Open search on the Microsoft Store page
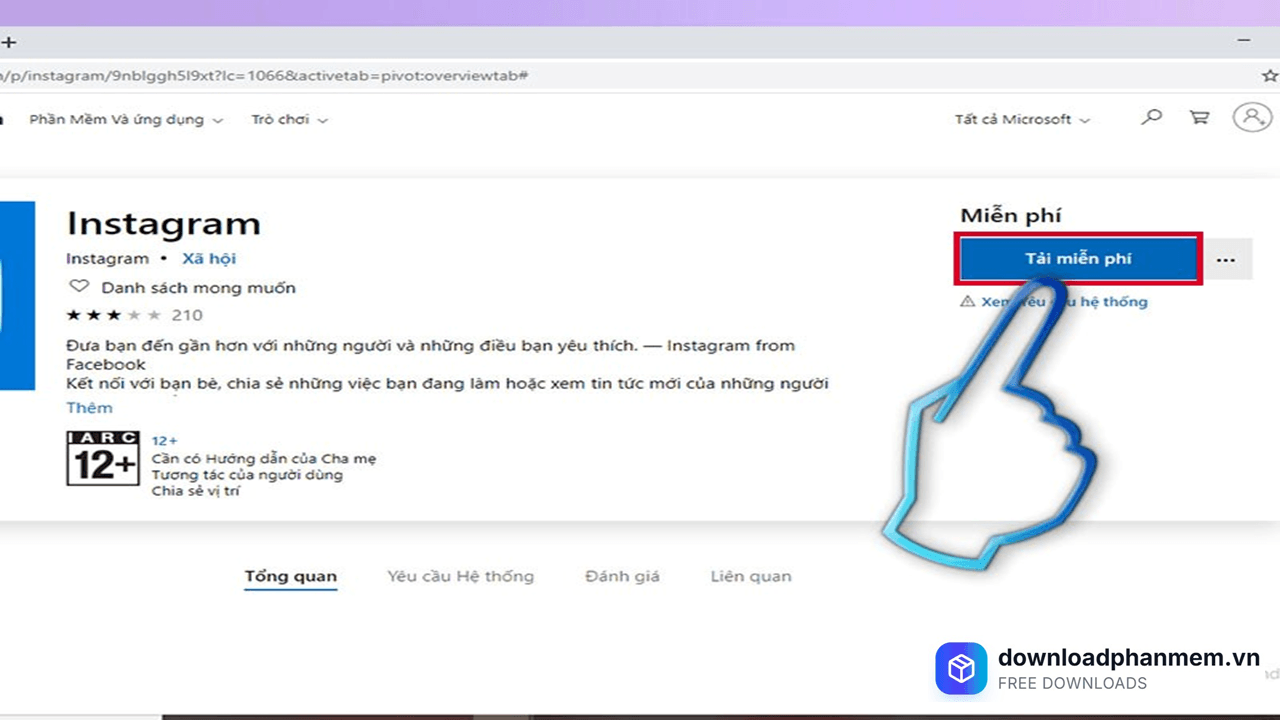 coord(1151,117)
